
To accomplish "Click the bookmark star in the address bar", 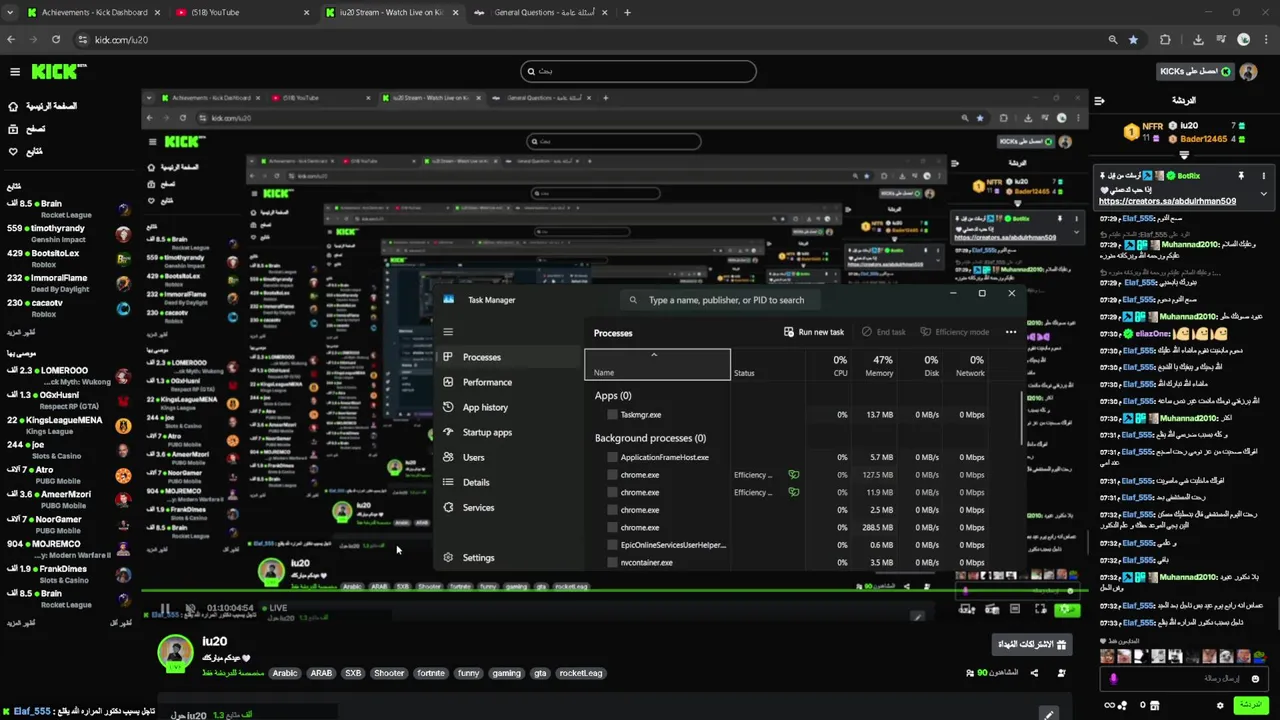I will tap(1133, 40).
